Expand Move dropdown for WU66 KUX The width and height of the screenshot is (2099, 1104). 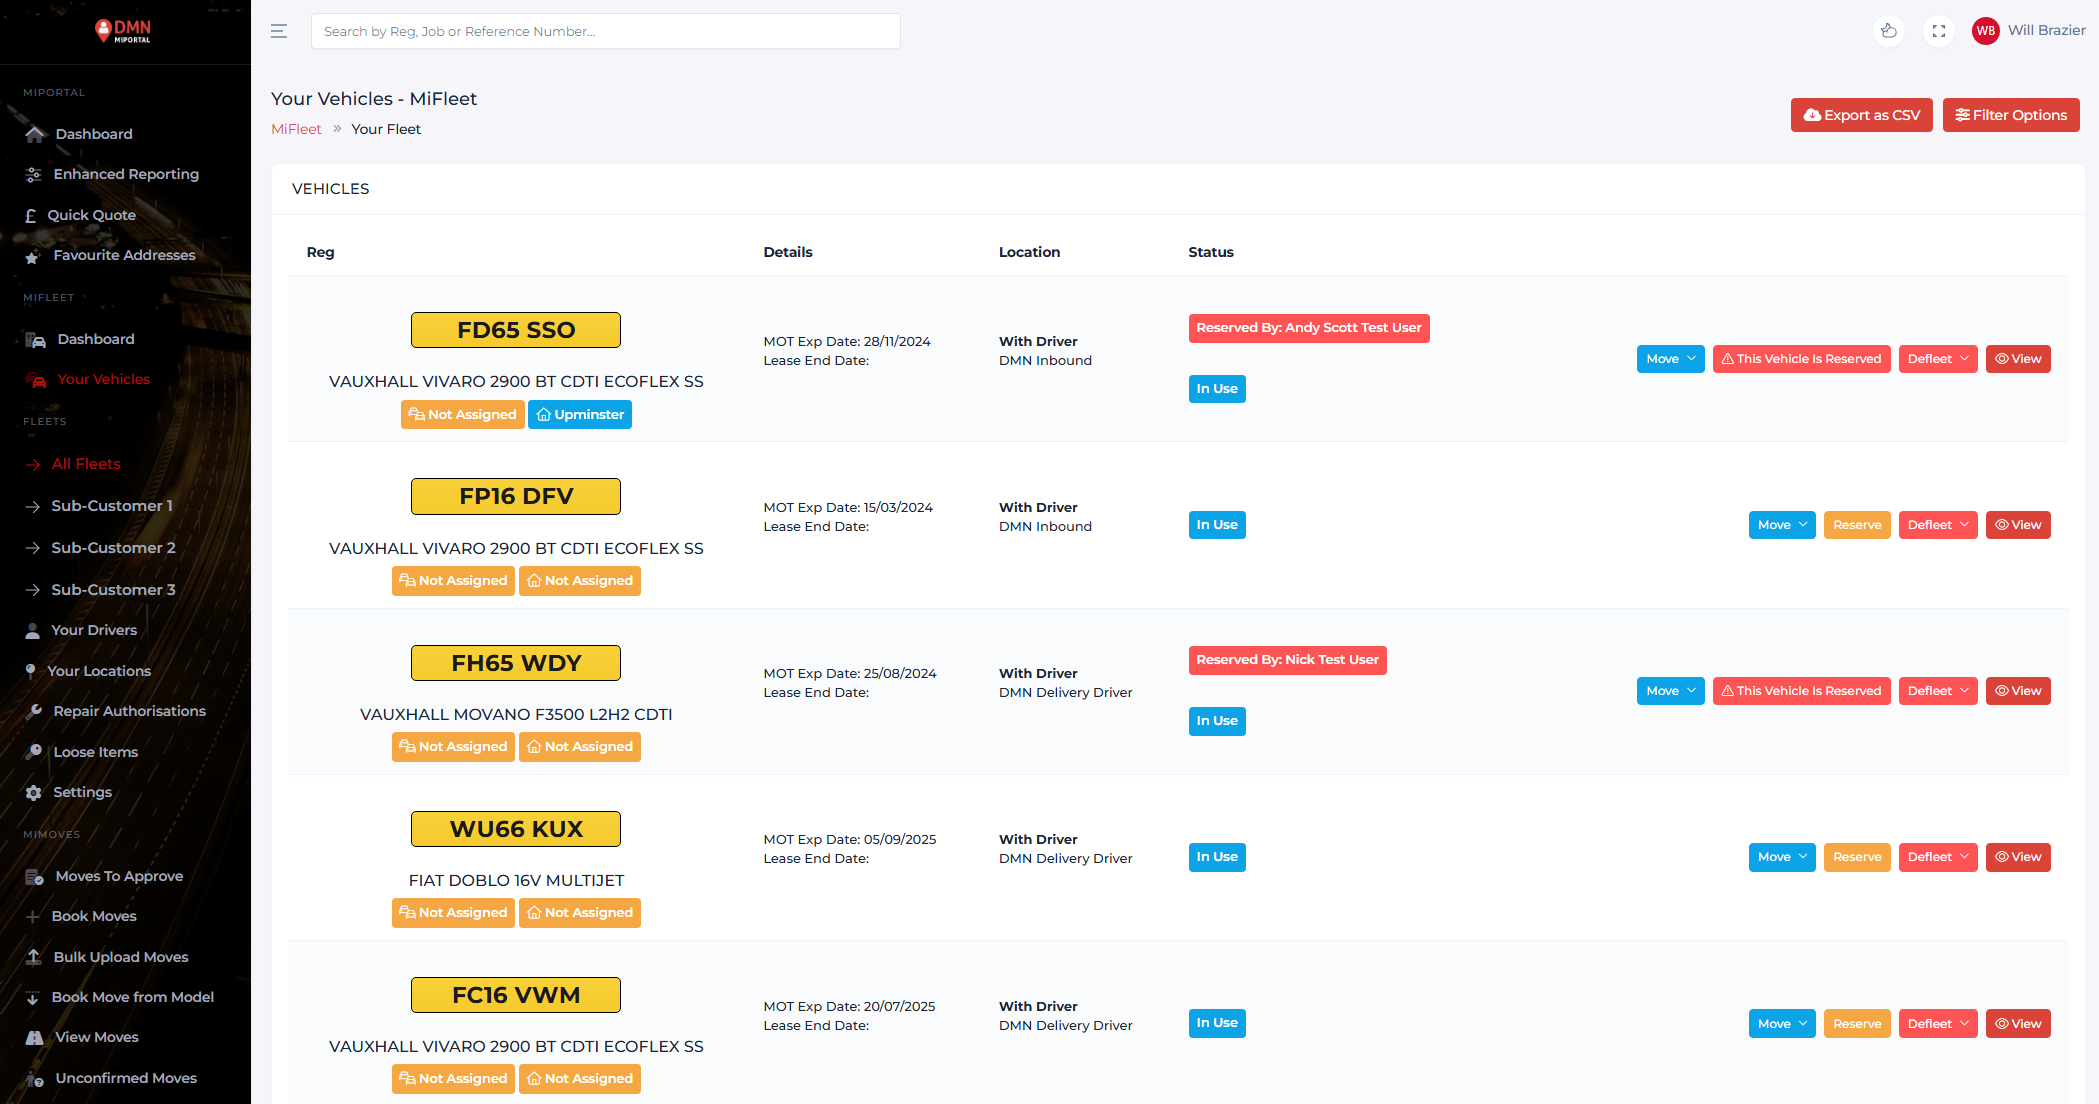pos(1781,857)
